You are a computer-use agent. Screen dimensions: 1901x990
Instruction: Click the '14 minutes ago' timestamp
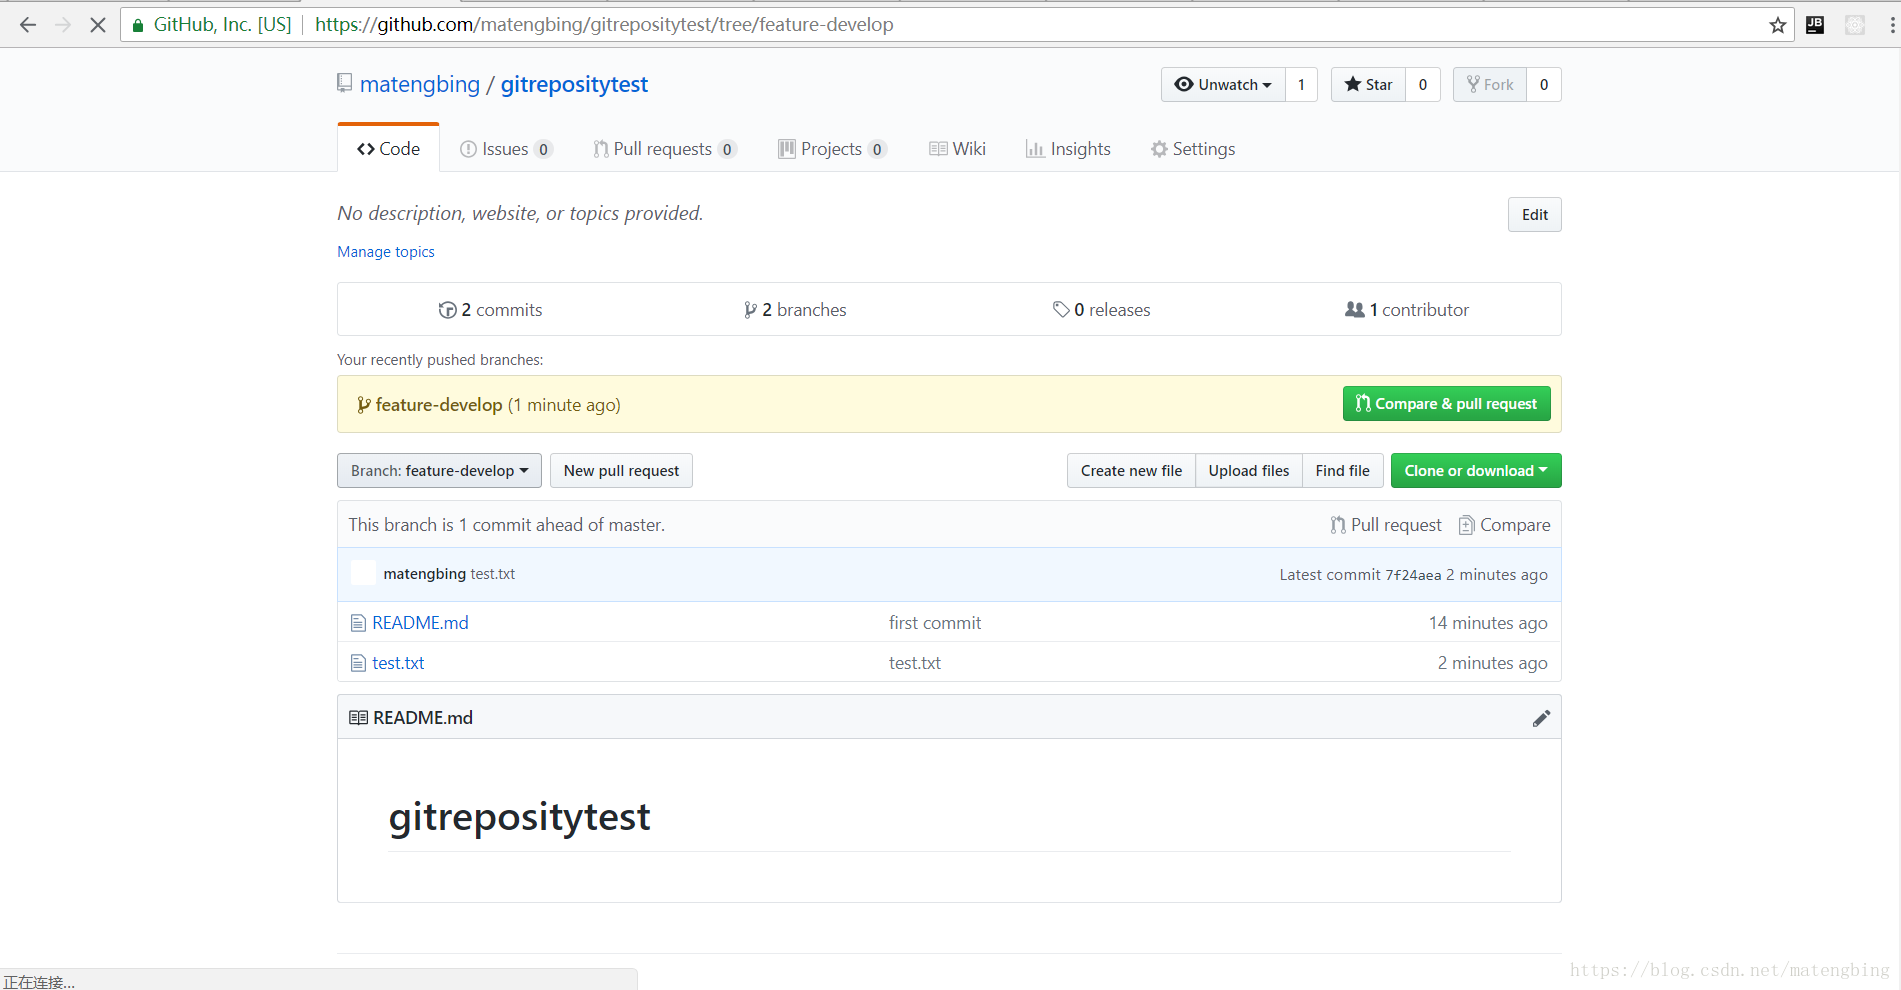pos(1488,623)
